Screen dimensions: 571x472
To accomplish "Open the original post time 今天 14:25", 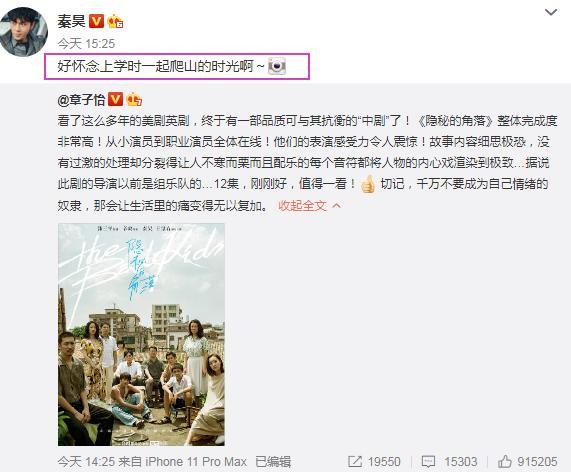I will pyautogui.click(x=86, y=462).
